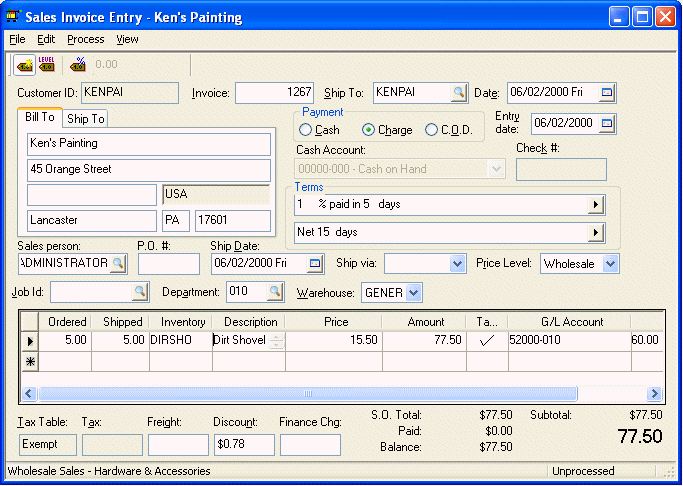683x486 pixels.
Task: Click the Customer ID KENPAI field
Action: (x=130, y=93)
